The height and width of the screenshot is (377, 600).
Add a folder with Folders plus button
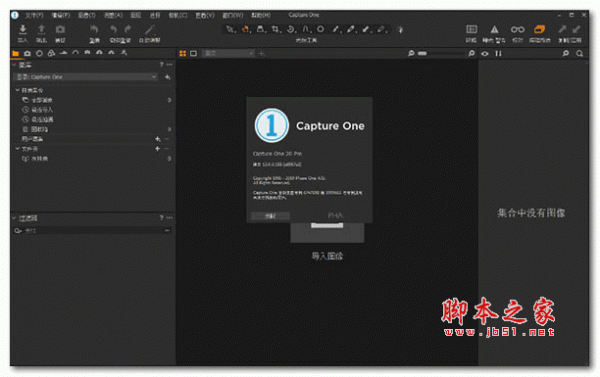157,149
